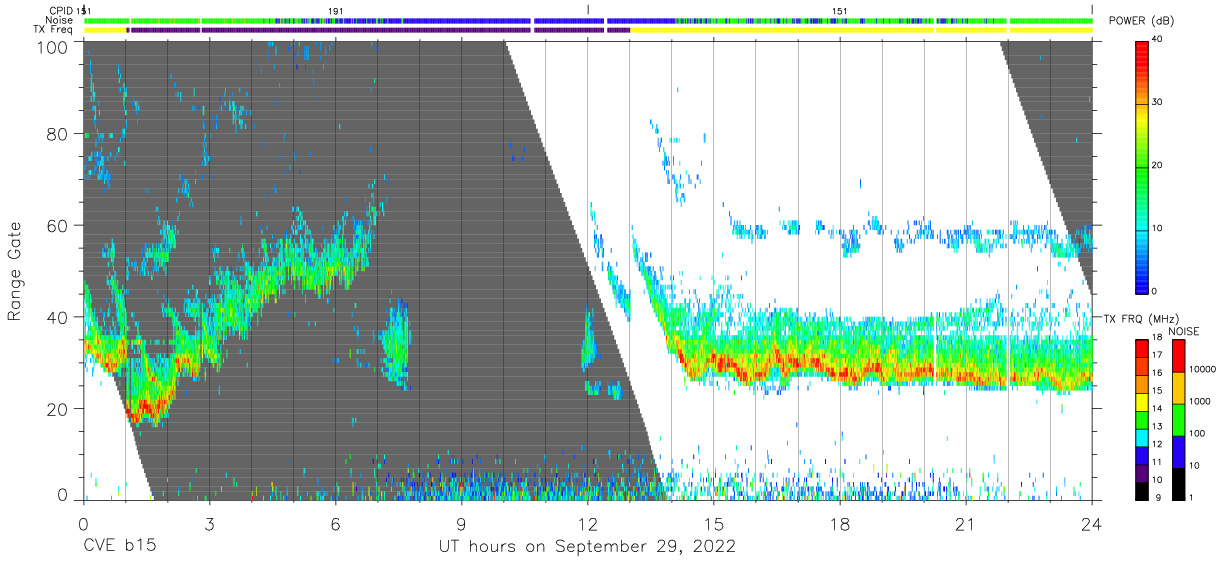Click the "20" range gate y-axis tick
Screen dimensions: 1228x567
(x=56, y=410)
